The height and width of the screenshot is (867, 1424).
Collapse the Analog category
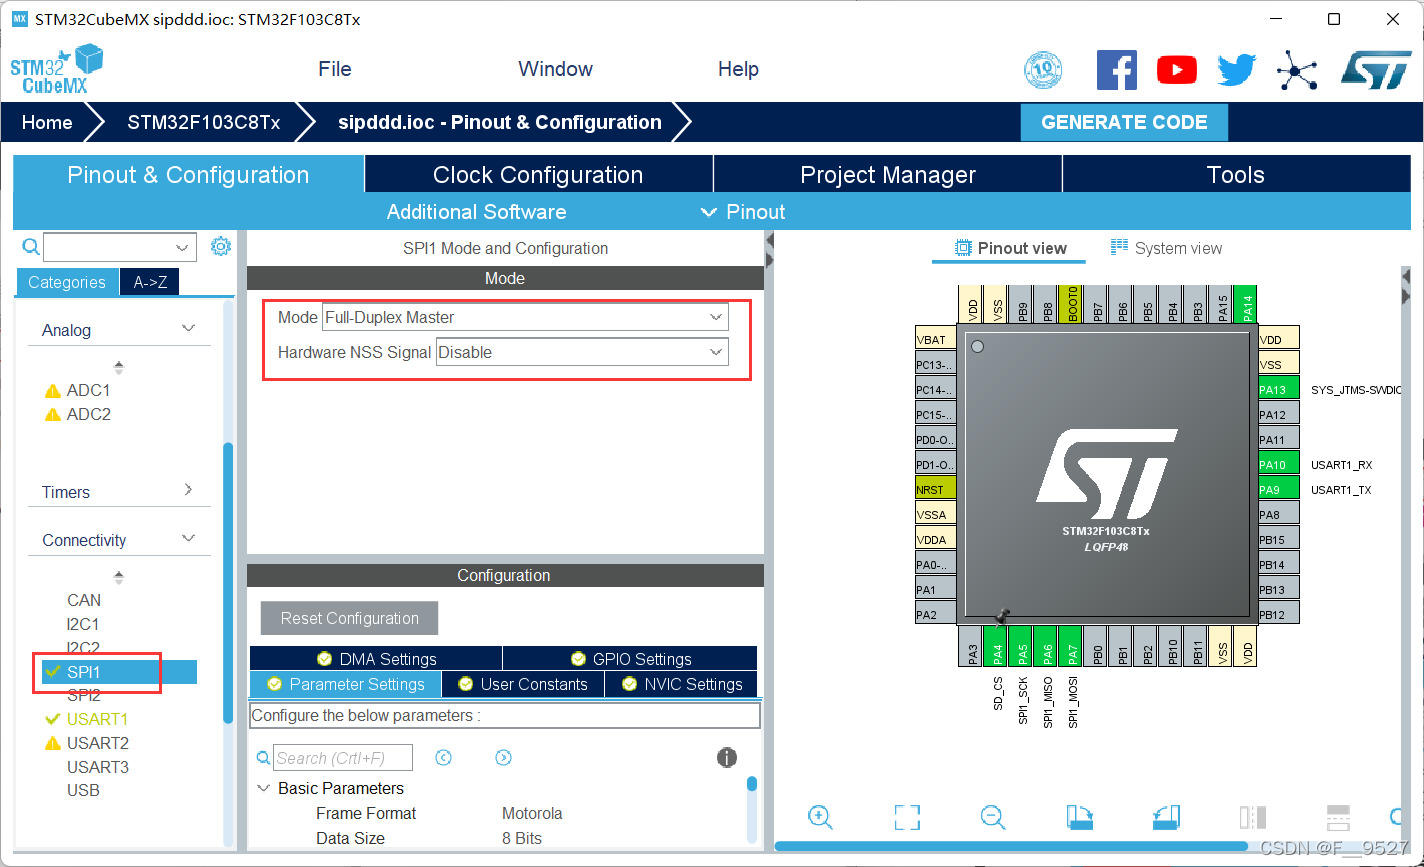click(188, 329)
